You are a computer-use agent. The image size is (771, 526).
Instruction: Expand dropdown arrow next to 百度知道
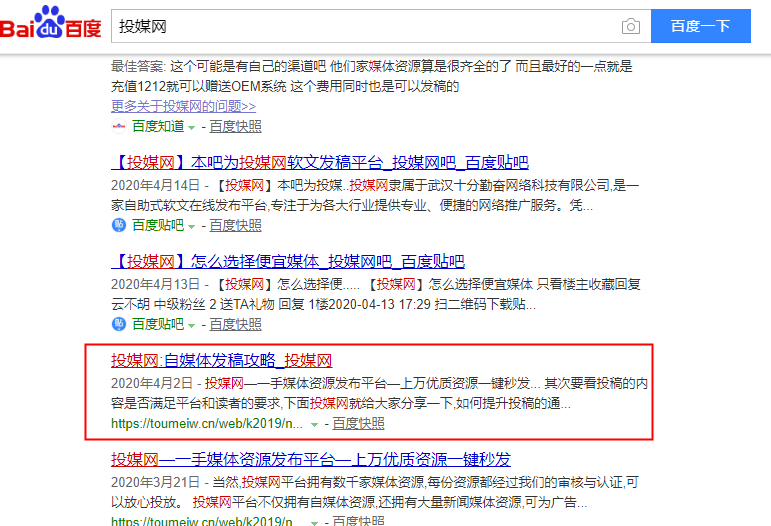(191, 128)
